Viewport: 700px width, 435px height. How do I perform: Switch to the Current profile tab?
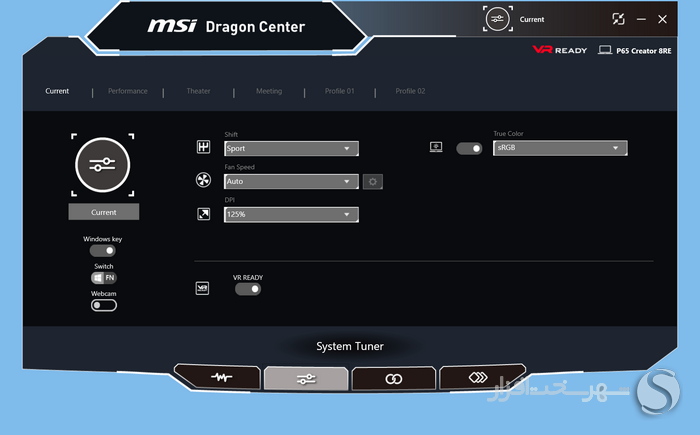point(57,91)
